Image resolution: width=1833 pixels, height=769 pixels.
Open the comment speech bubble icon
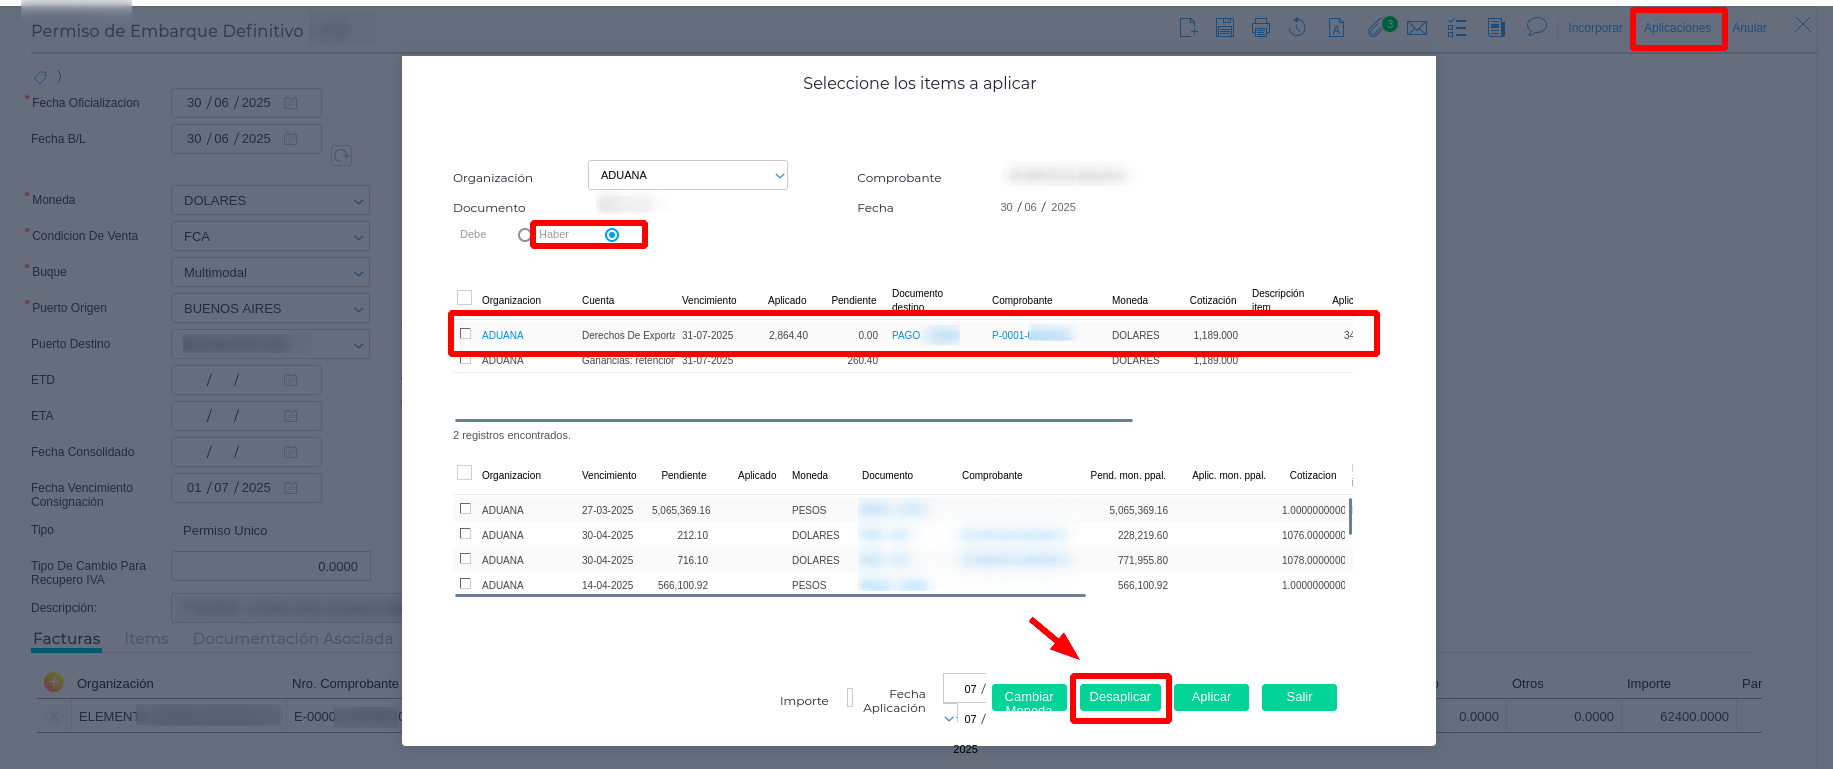pyautogui.click(x=1537, y=27)
